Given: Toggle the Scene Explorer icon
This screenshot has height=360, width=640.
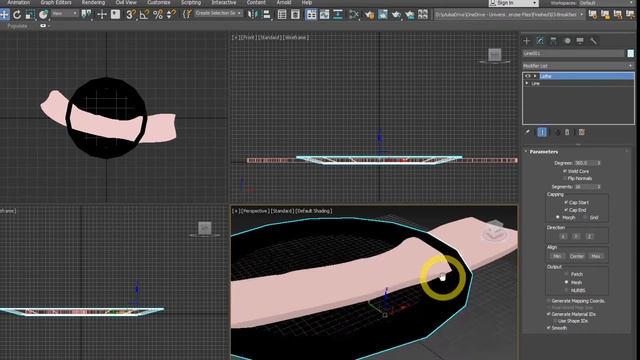Looking at the screenshot, I should 282,15.
